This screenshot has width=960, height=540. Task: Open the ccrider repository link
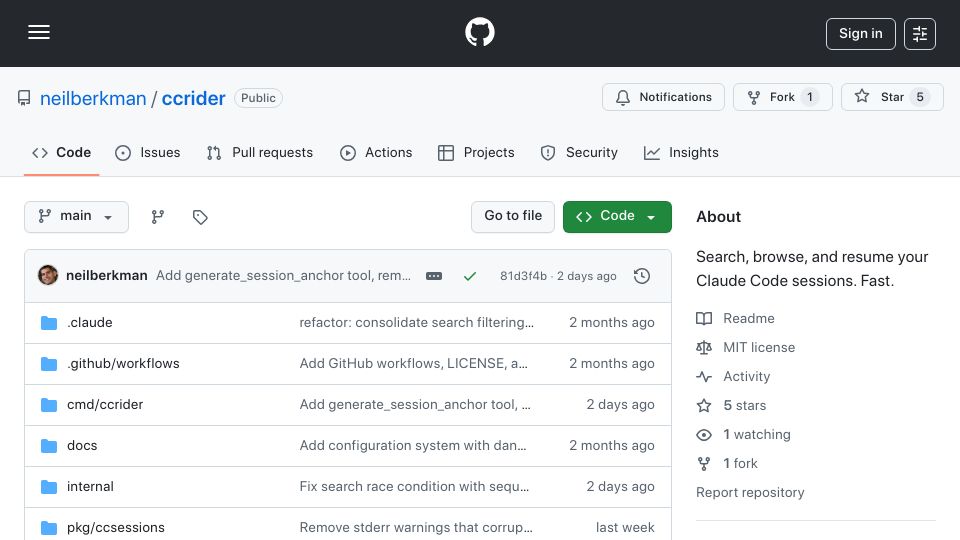193,98
